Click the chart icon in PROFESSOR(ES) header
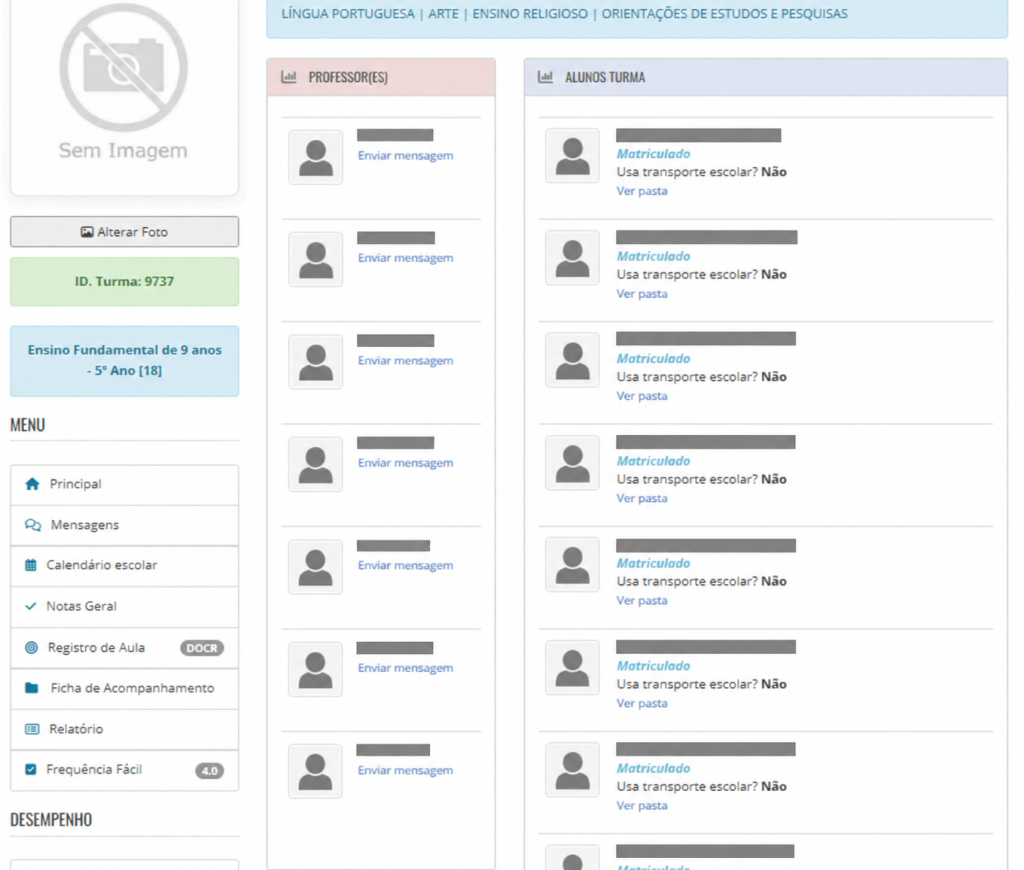 (289, 77)
